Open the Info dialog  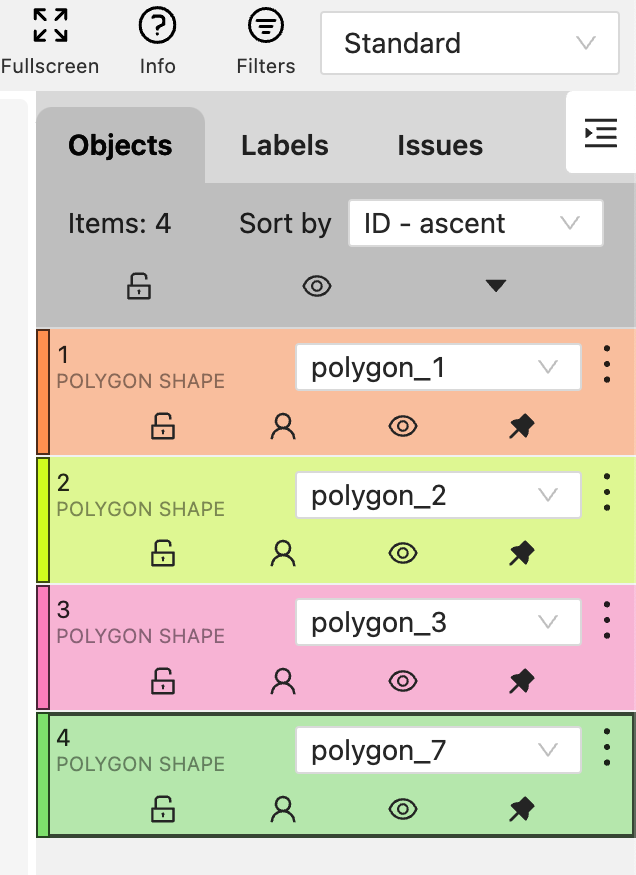pyautogui.click(x=157, y=40)
